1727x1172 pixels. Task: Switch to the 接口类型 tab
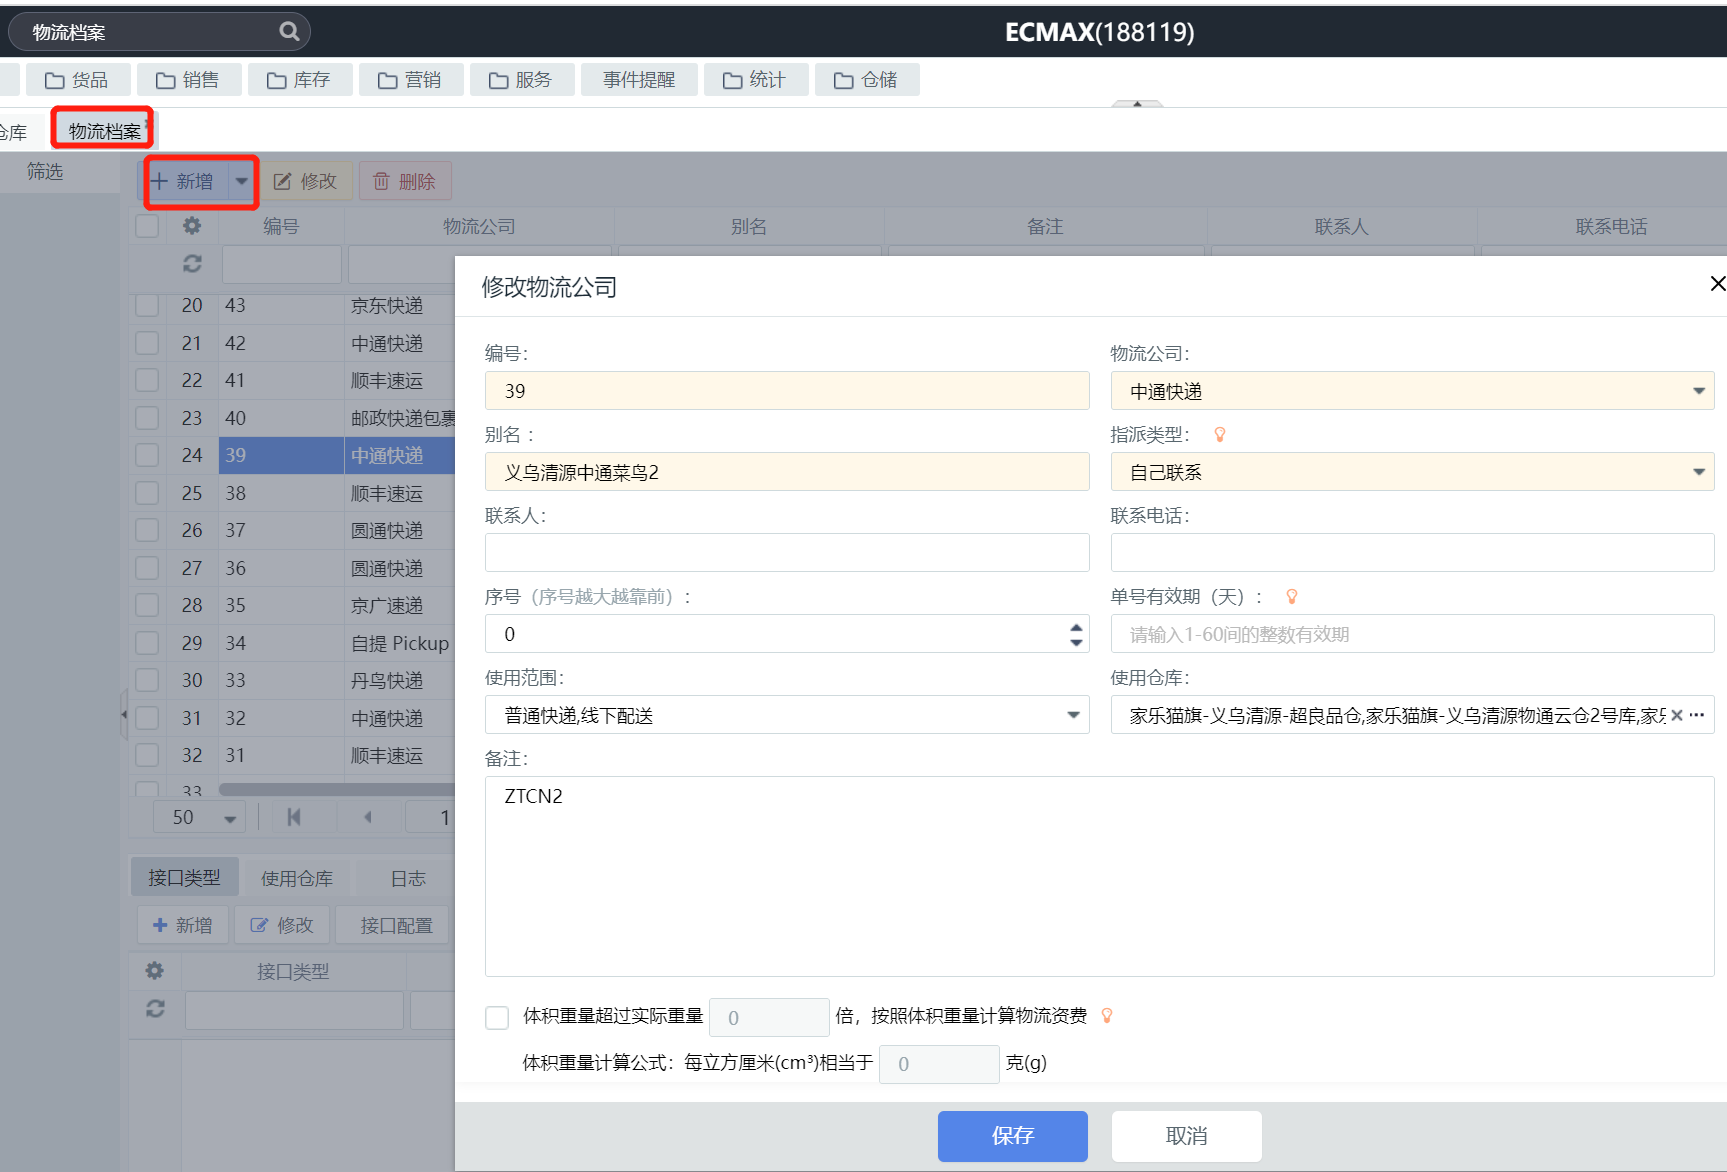[184, 878]
